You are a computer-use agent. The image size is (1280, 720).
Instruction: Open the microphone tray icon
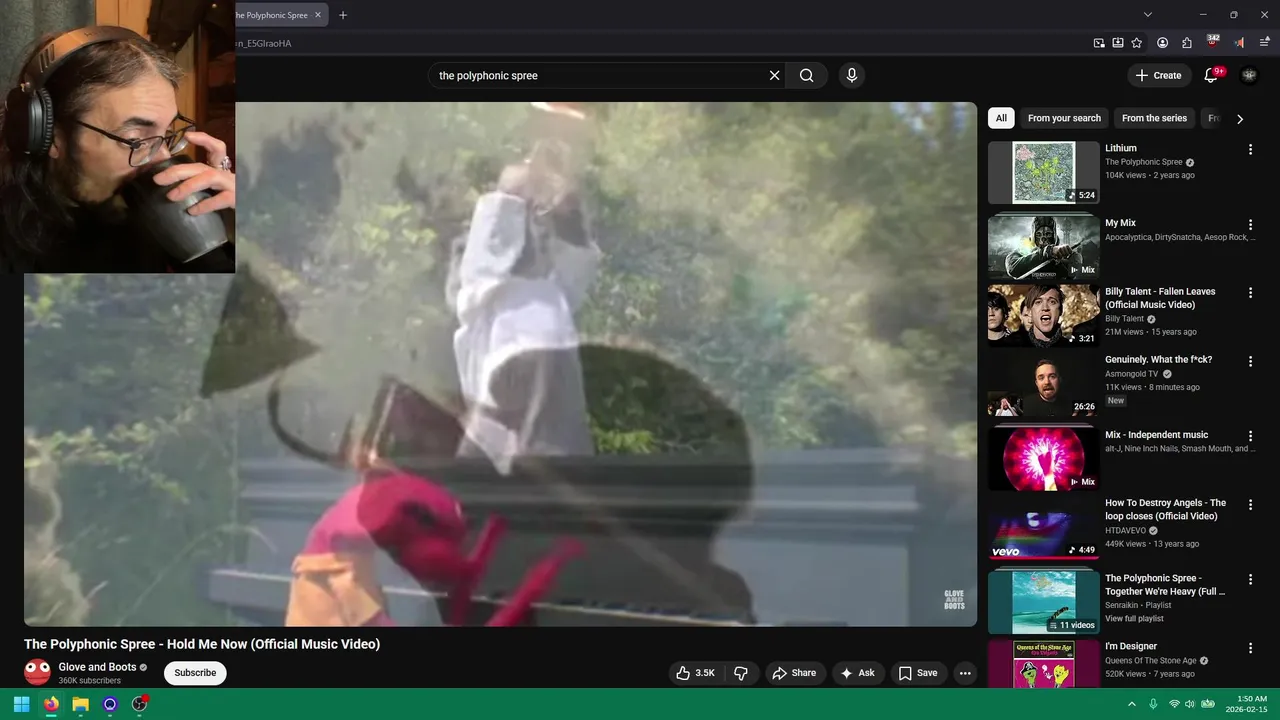click(1153, 704)
